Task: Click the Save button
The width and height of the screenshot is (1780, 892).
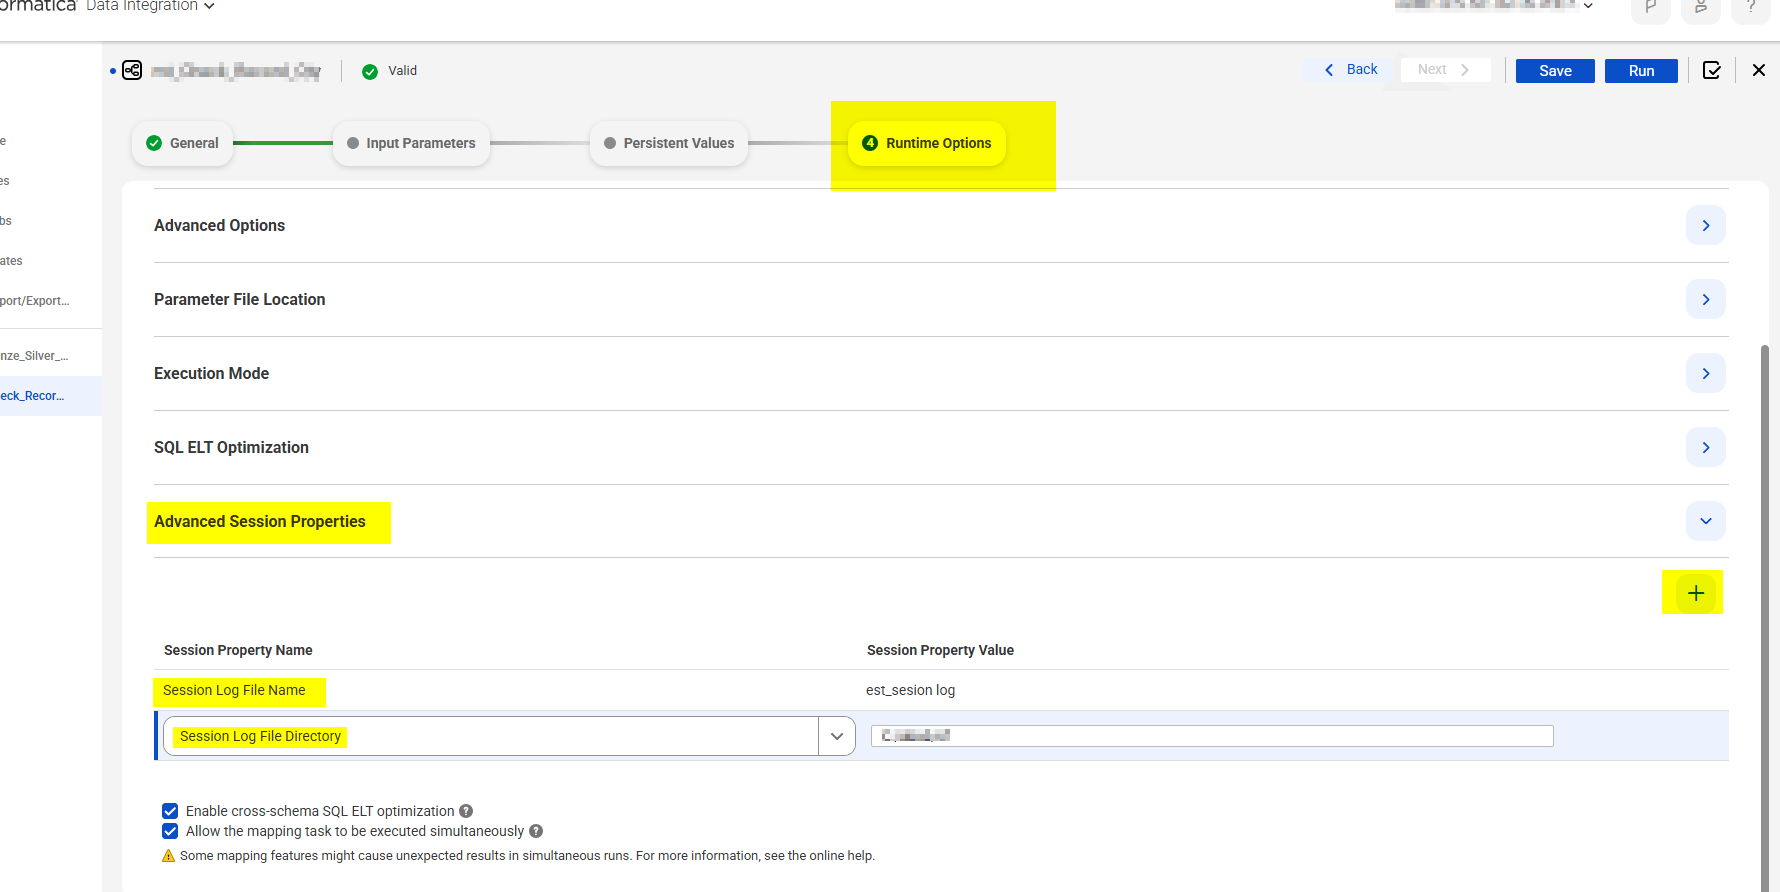Action: click(x=1555, y=71)
